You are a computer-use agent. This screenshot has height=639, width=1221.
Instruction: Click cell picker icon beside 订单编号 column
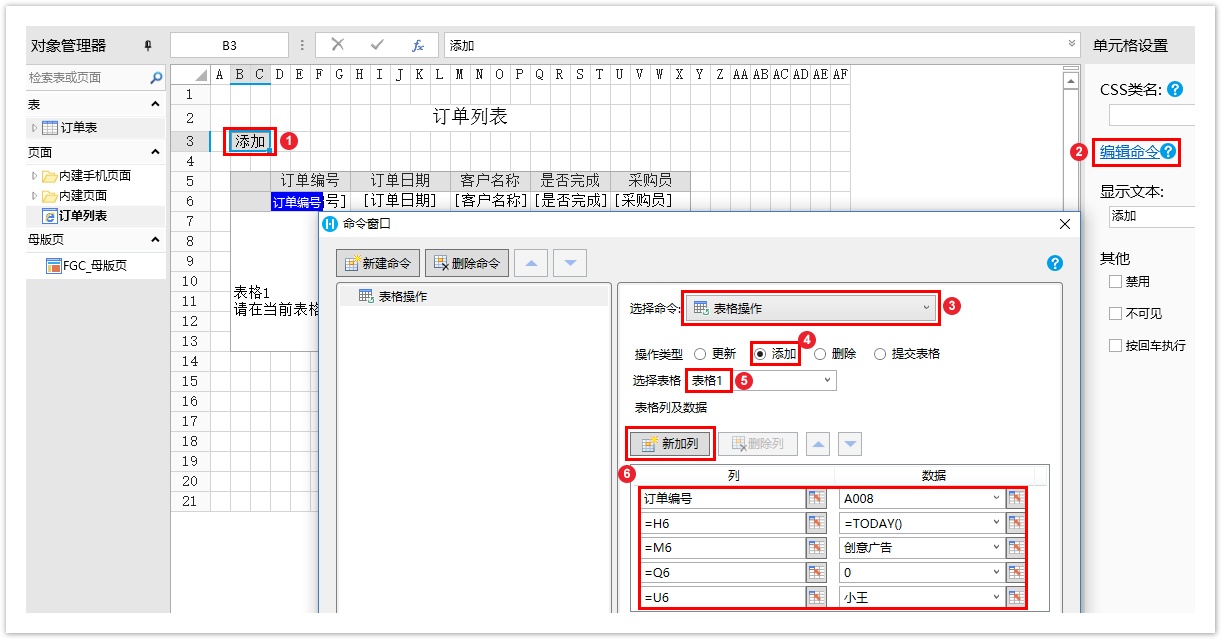(x=816, y=498)
